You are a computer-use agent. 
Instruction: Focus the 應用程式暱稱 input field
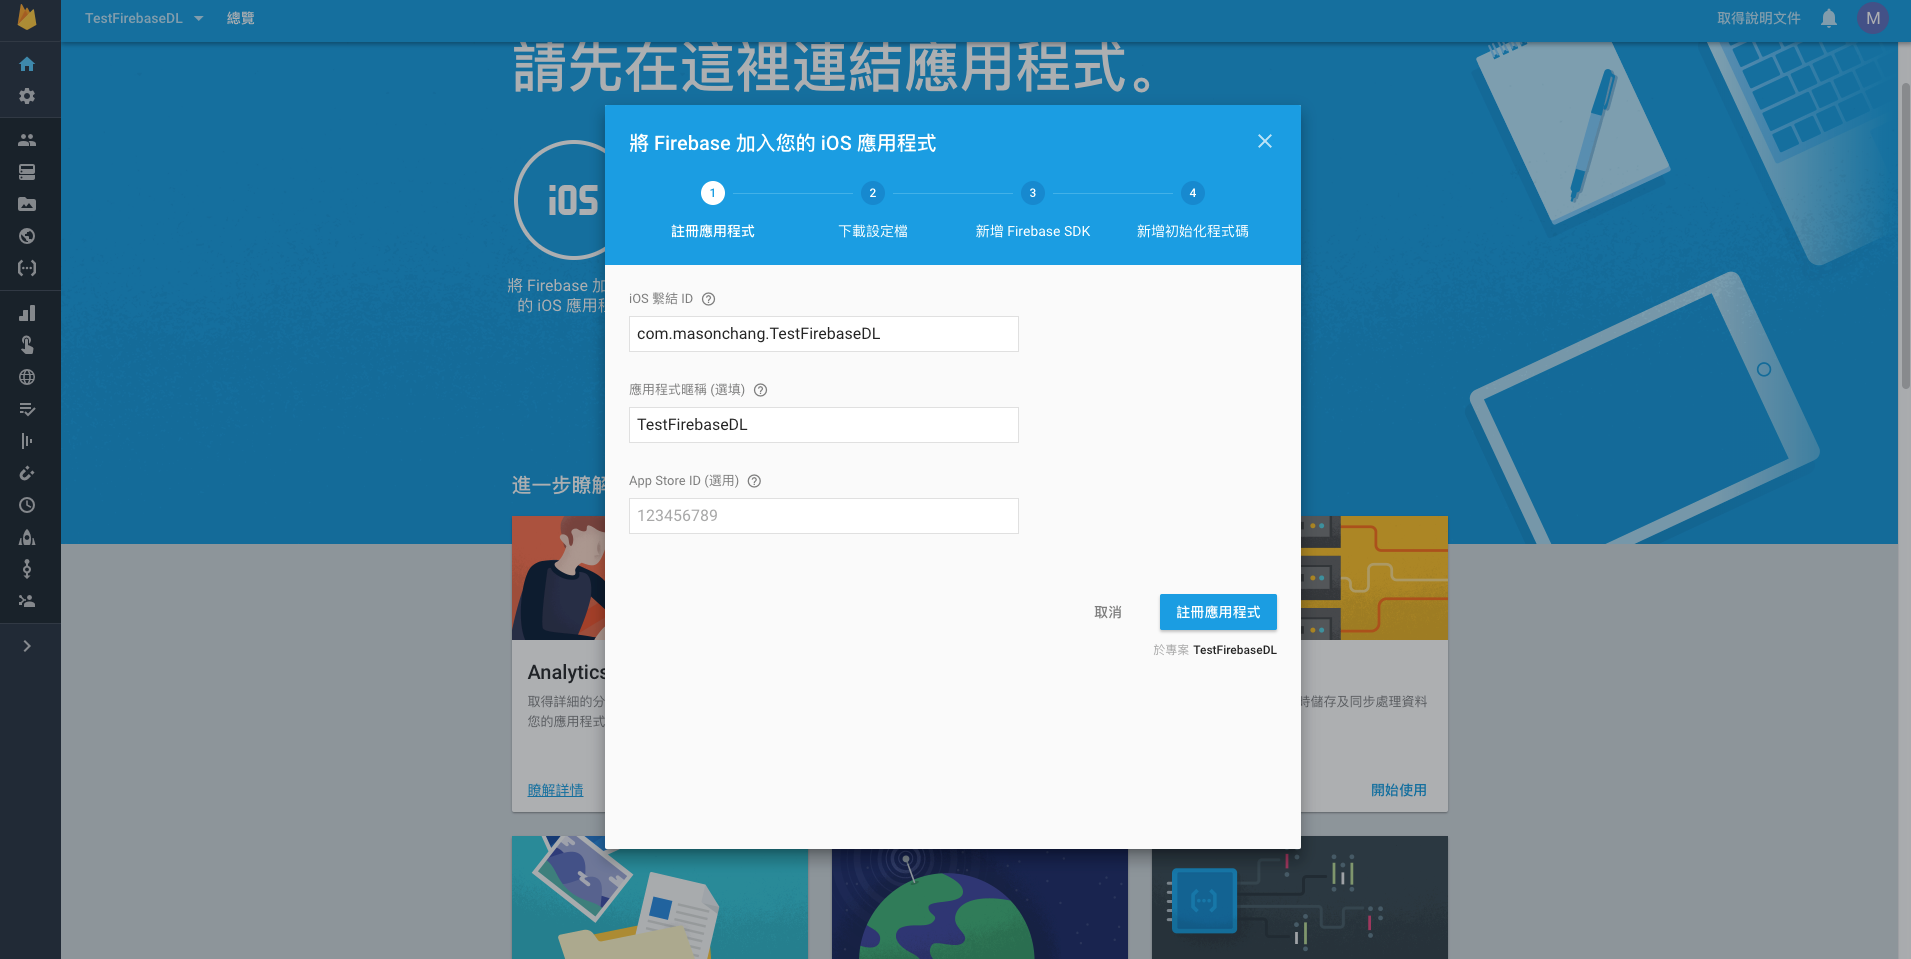(x=824, y=425)
